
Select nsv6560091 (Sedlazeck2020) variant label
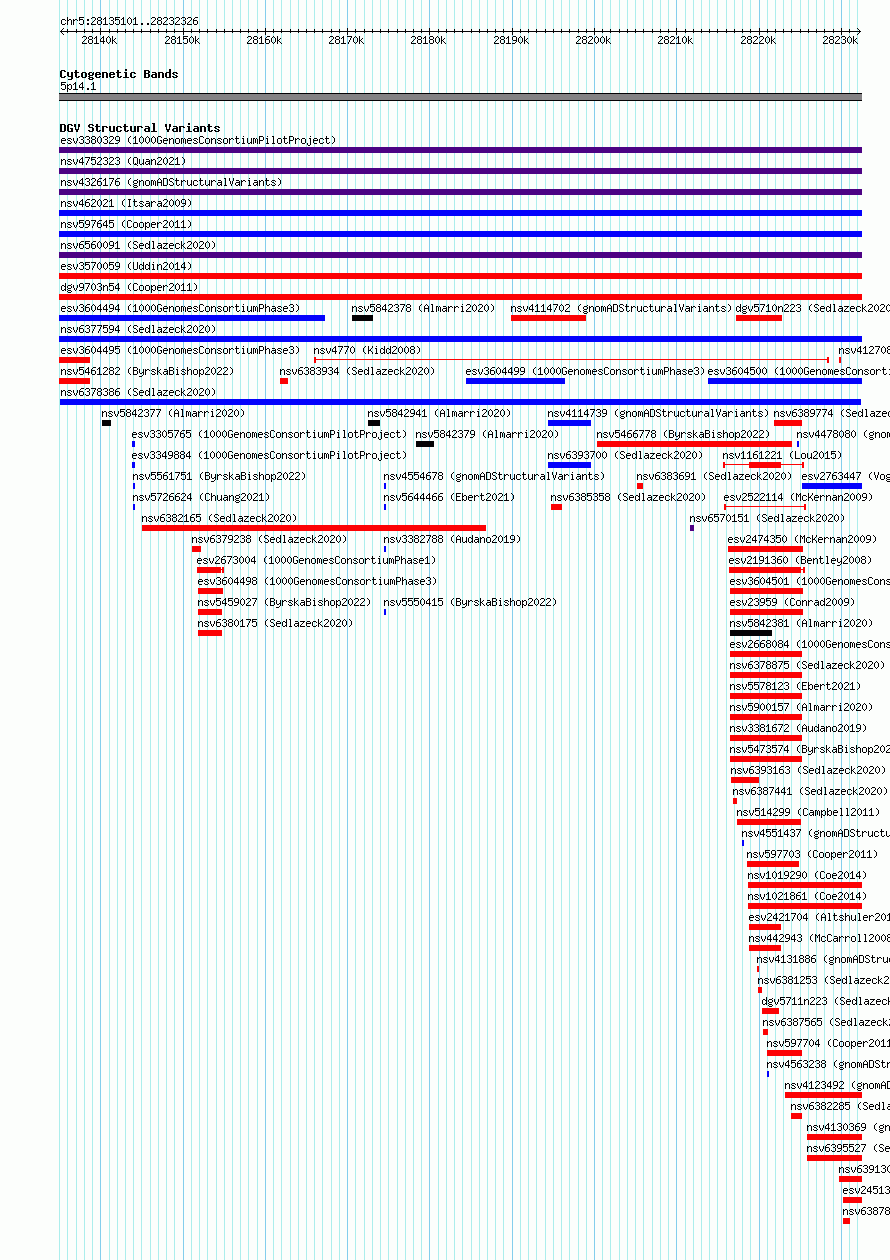(138, 245)
